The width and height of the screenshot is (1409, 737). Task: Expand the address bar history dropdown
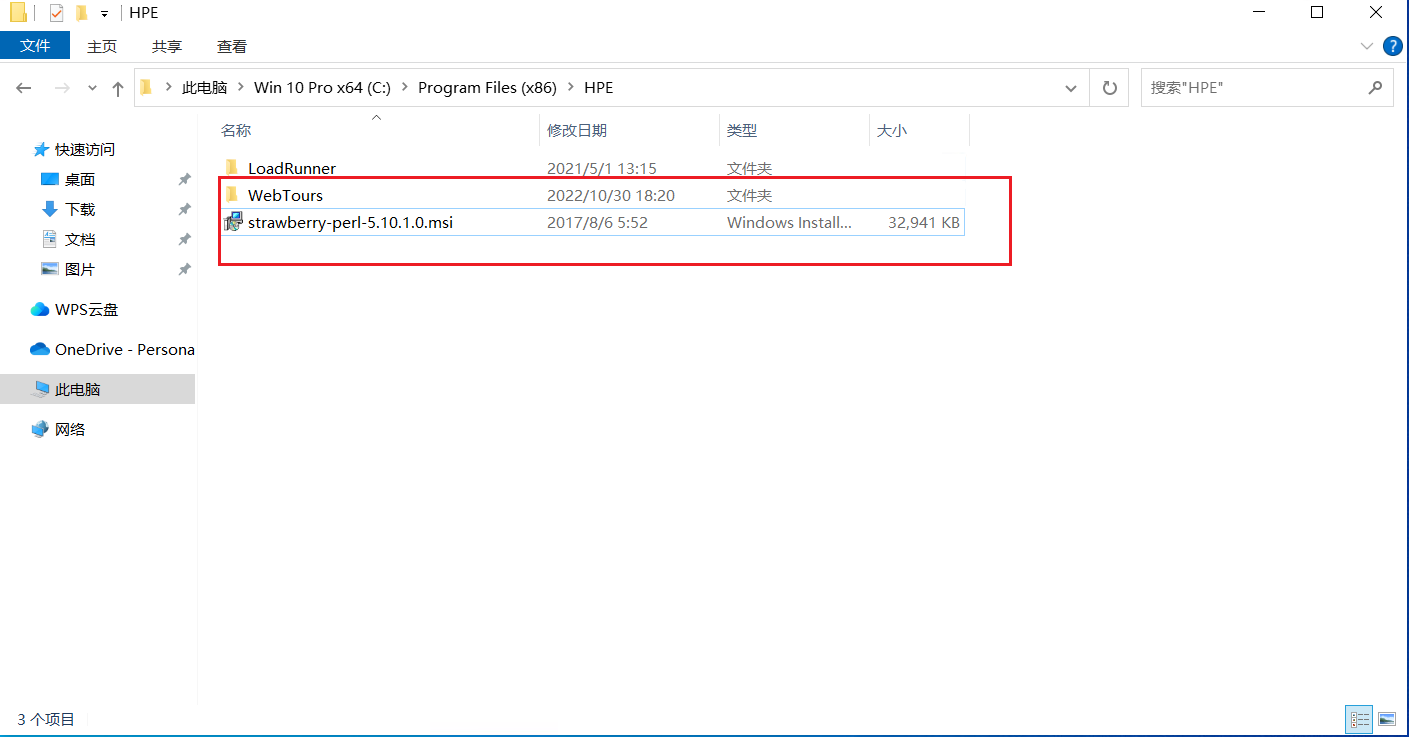tap(1072, 88)
